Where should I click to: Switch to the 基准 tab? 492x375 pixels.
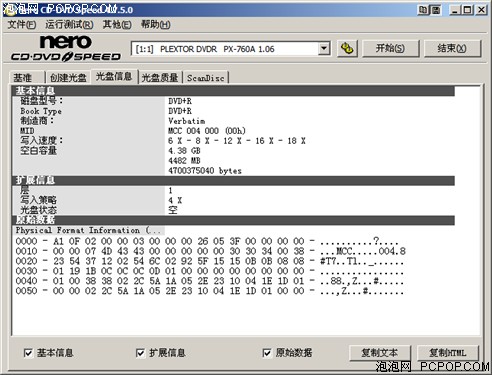click(27, 78)
